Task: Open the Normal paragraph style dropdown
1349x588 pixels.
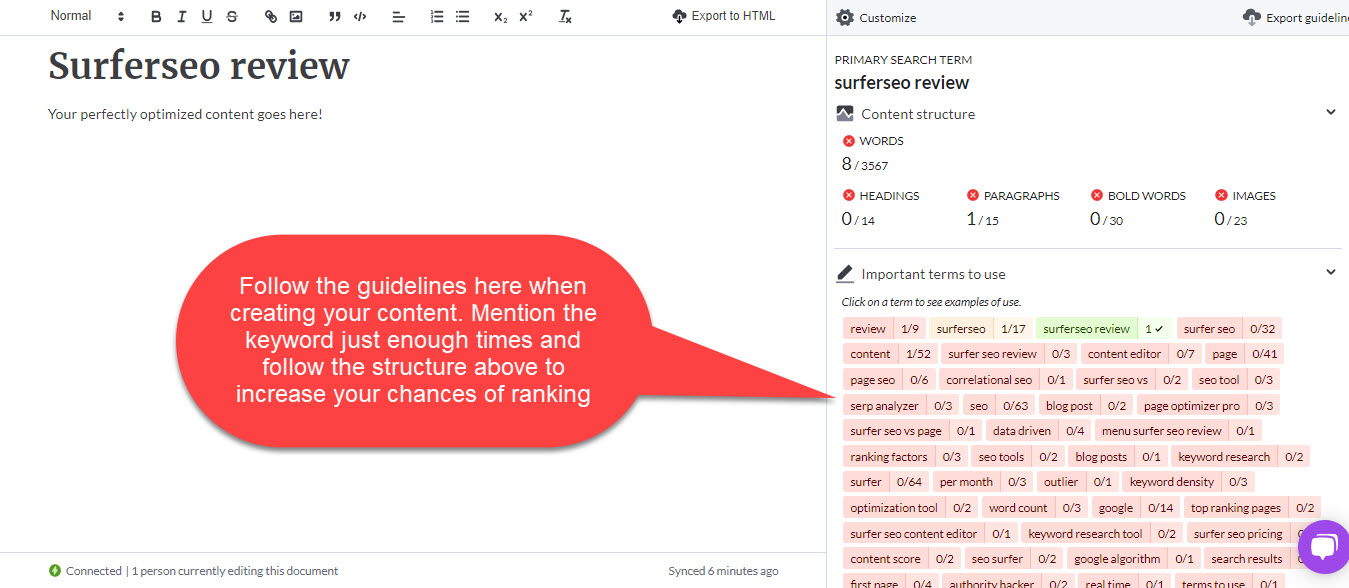Action: tap(87, 16)
